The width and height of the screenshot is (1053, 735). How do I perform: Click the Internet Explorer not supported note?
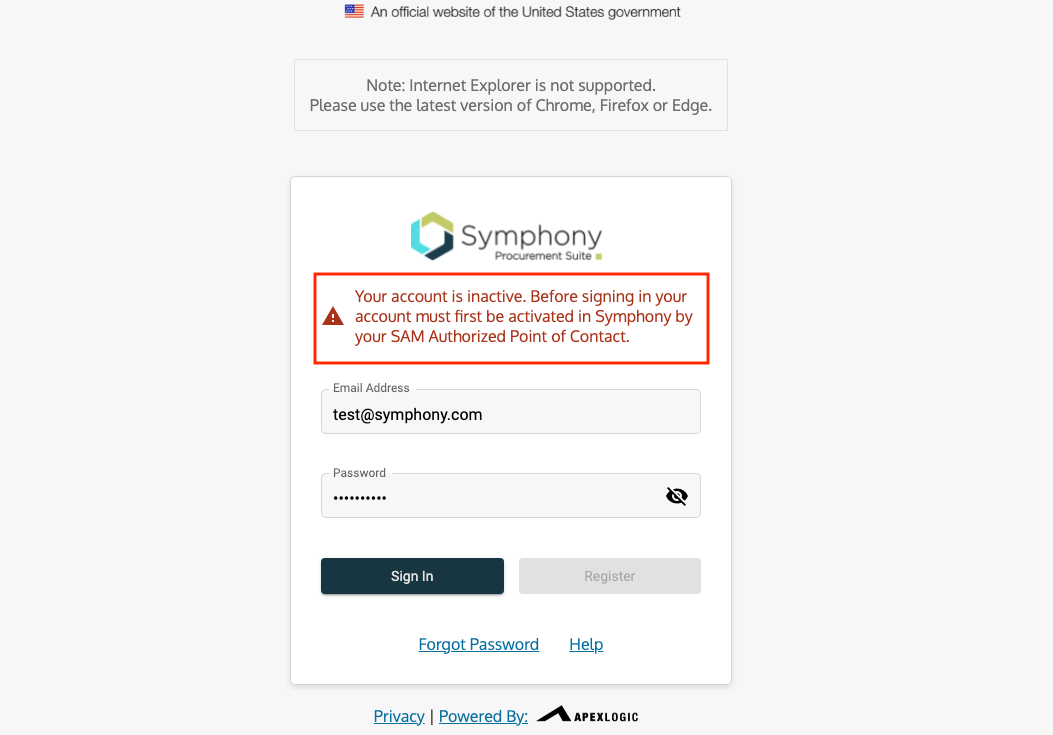pos(510,95)
